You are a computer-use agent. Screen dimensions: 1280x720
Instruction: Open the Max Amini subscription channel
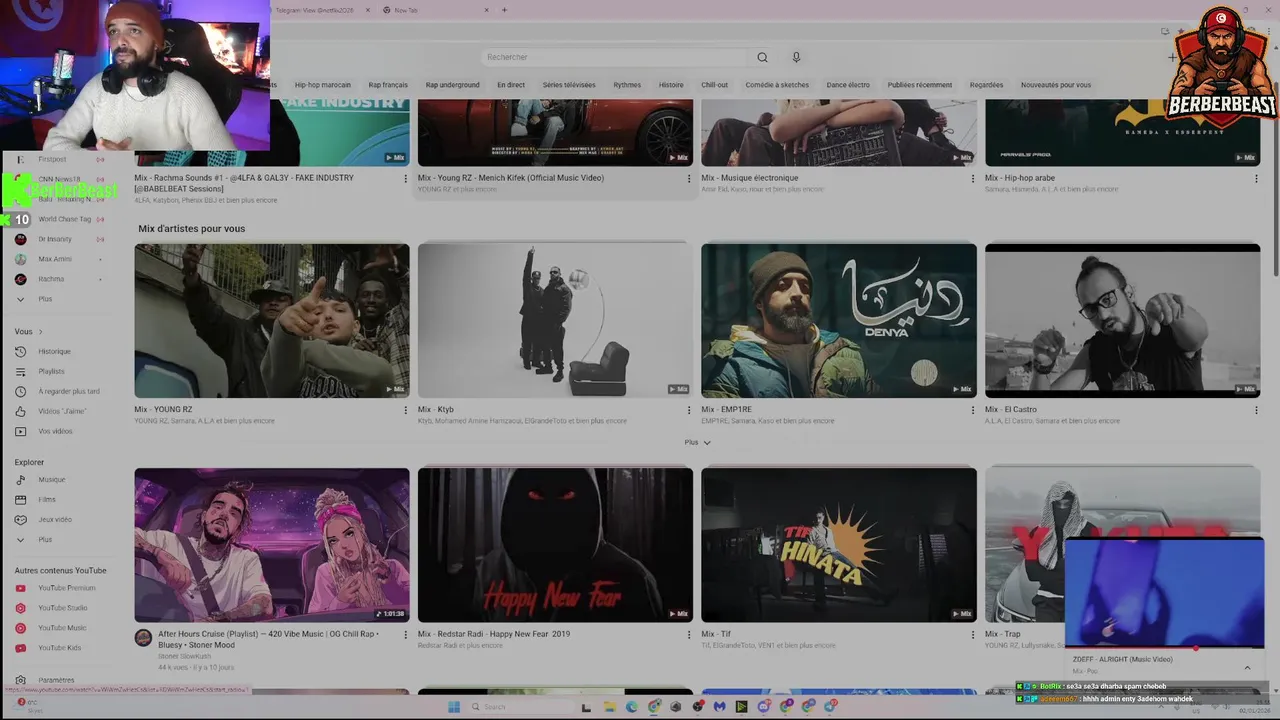55,259
